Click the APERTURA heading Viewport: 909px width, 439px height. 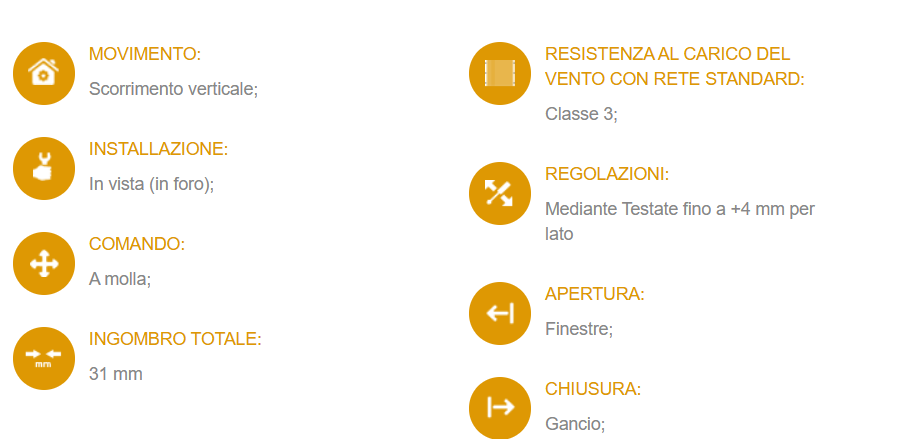(595, 294)
